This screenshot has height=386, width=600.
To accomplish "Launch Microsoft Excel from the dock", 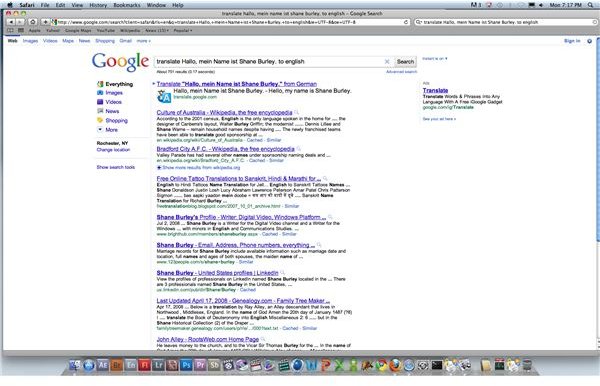I will coord(339,366).
